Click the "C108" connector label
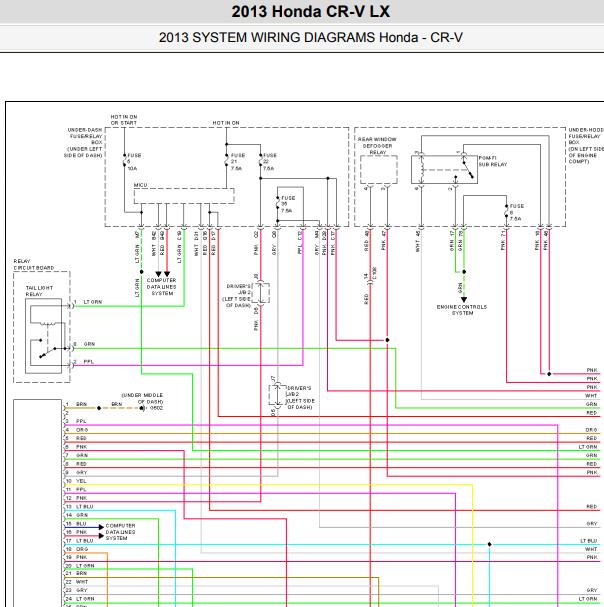Image resolution: width=604 pixels, height=607 pixels. click(x=374, y=273)
